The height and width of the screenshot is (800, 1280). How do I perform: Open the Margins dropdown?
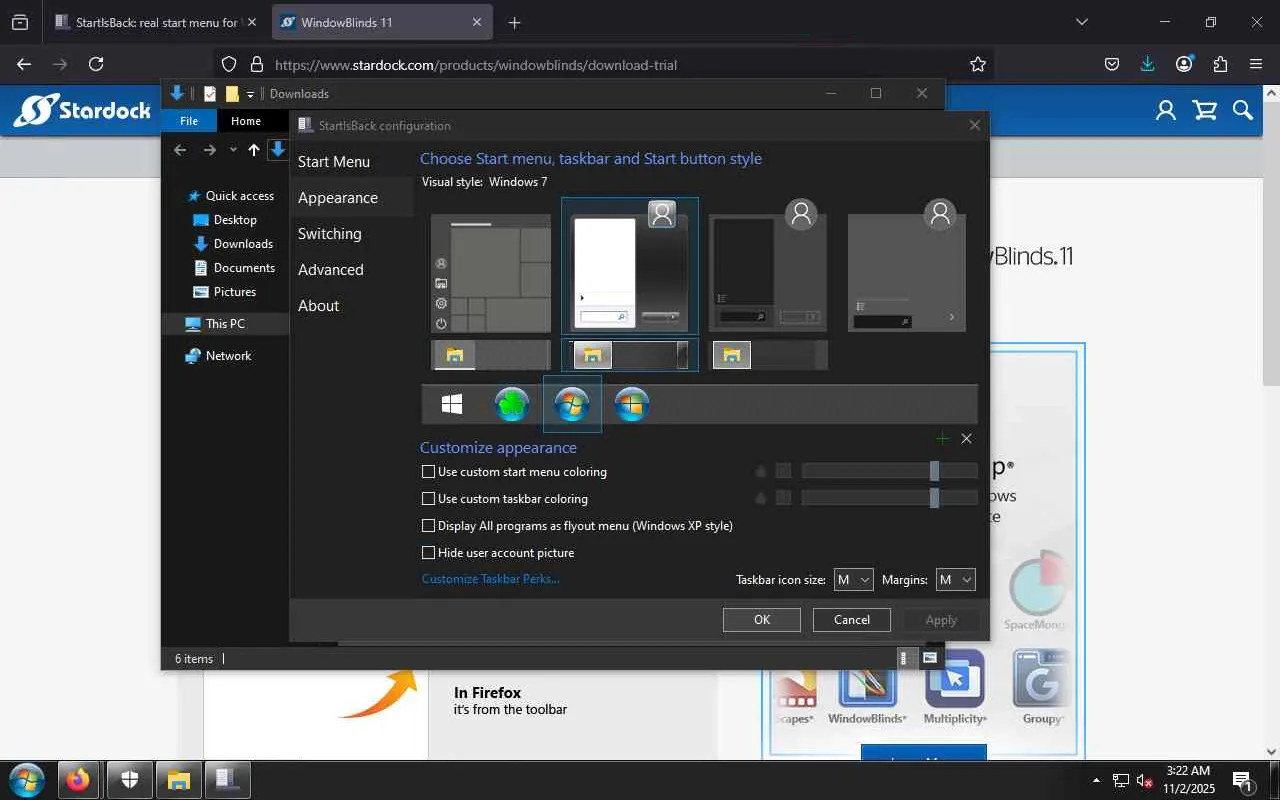click(955, 580)
